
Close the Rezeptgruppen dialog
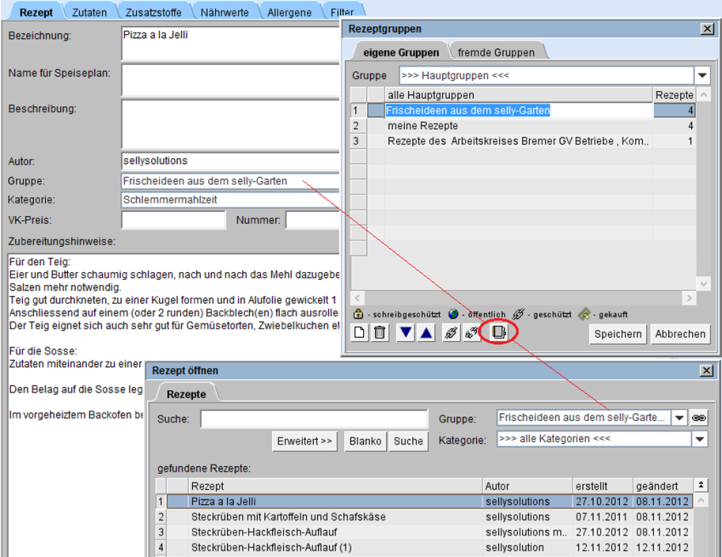point(707,31)
